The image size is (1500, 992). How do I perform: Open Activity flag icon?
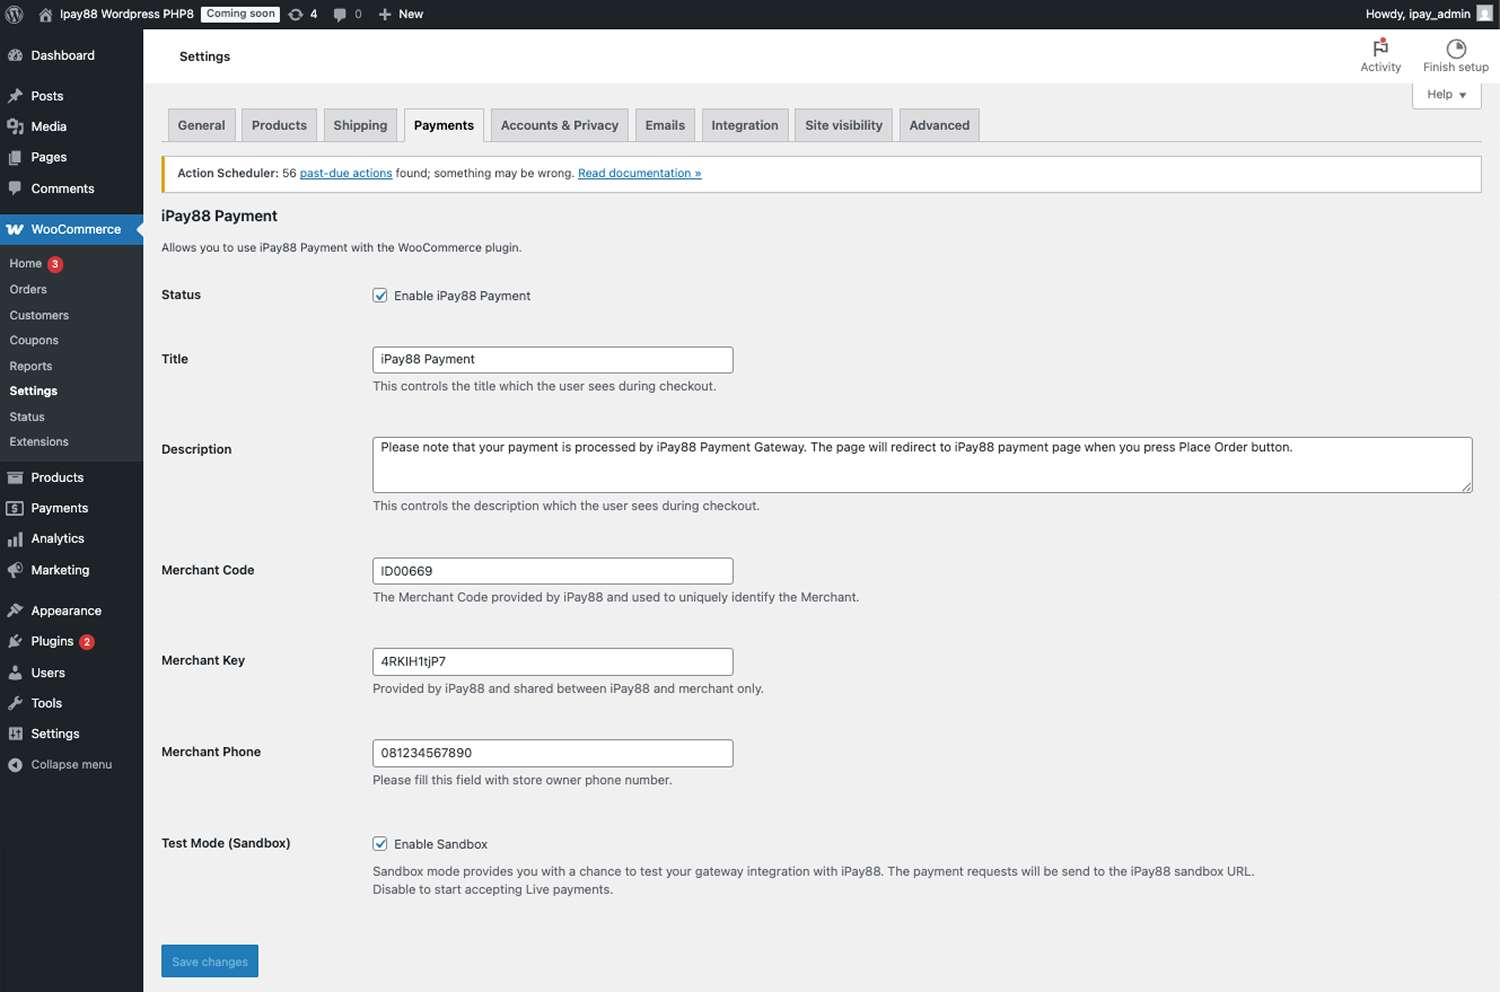click(1380, 48)
